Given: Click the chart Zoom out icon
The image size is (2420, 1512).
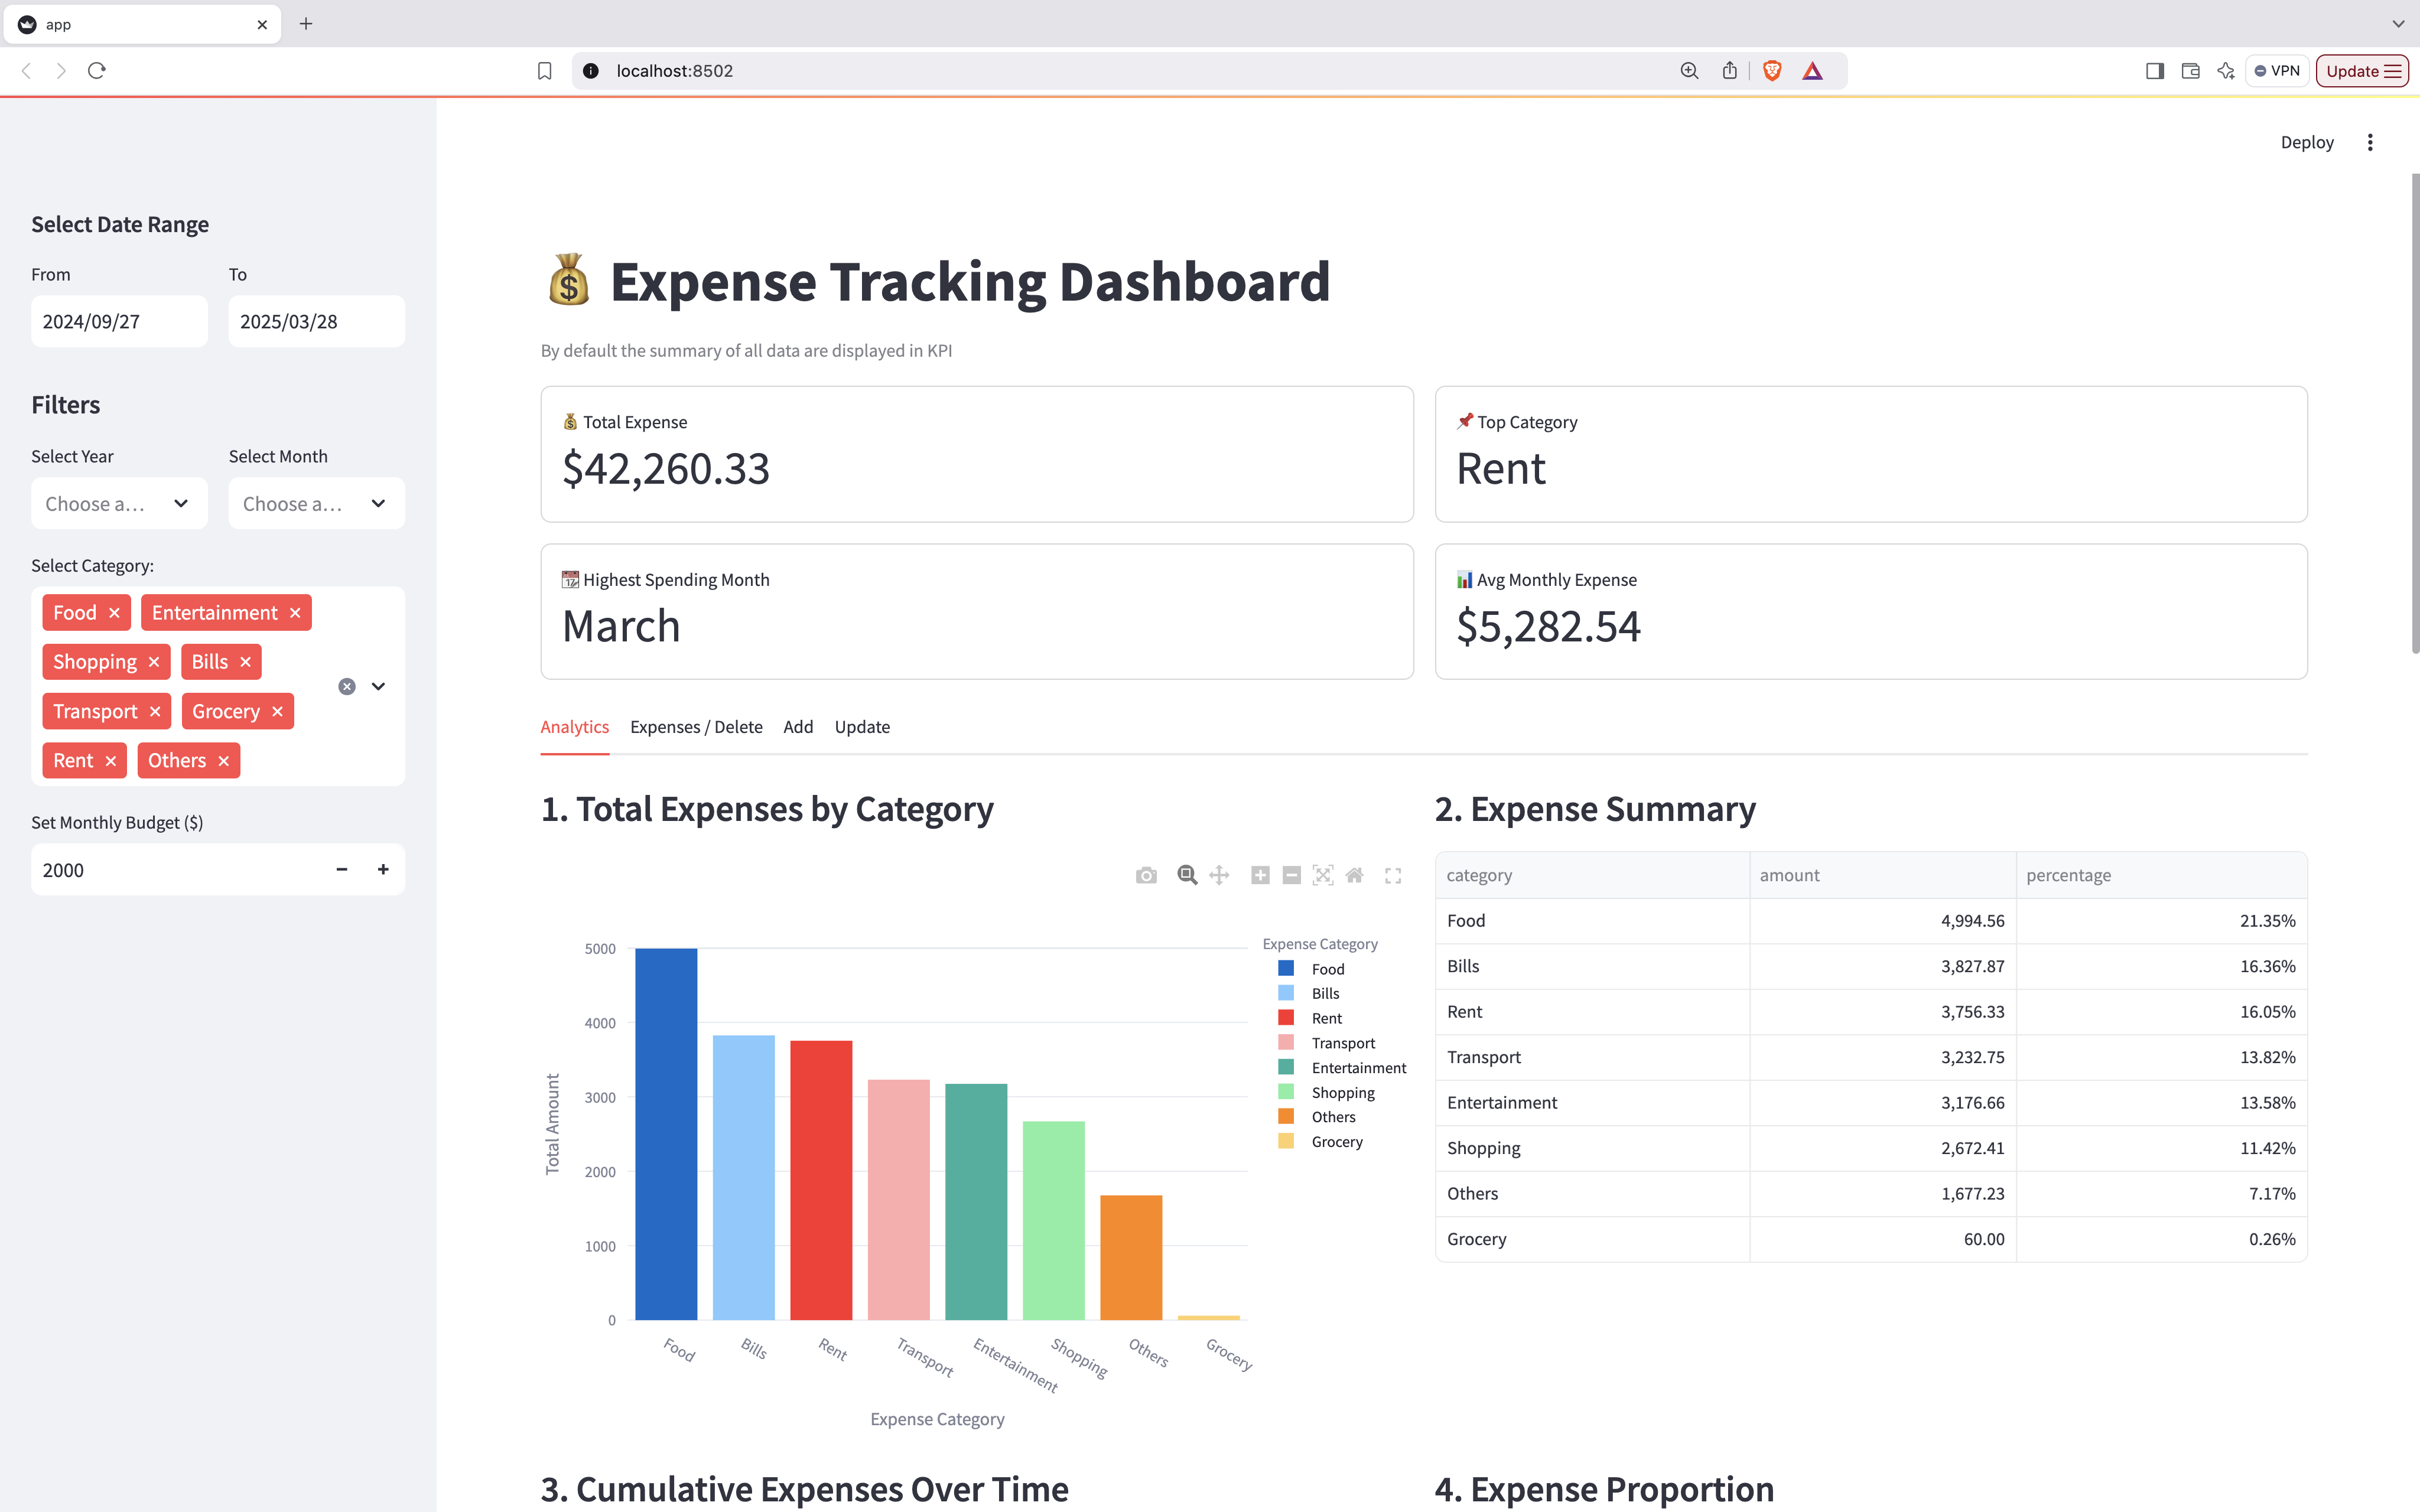Looking at the screenshot, I should (x=1292, y=875).
